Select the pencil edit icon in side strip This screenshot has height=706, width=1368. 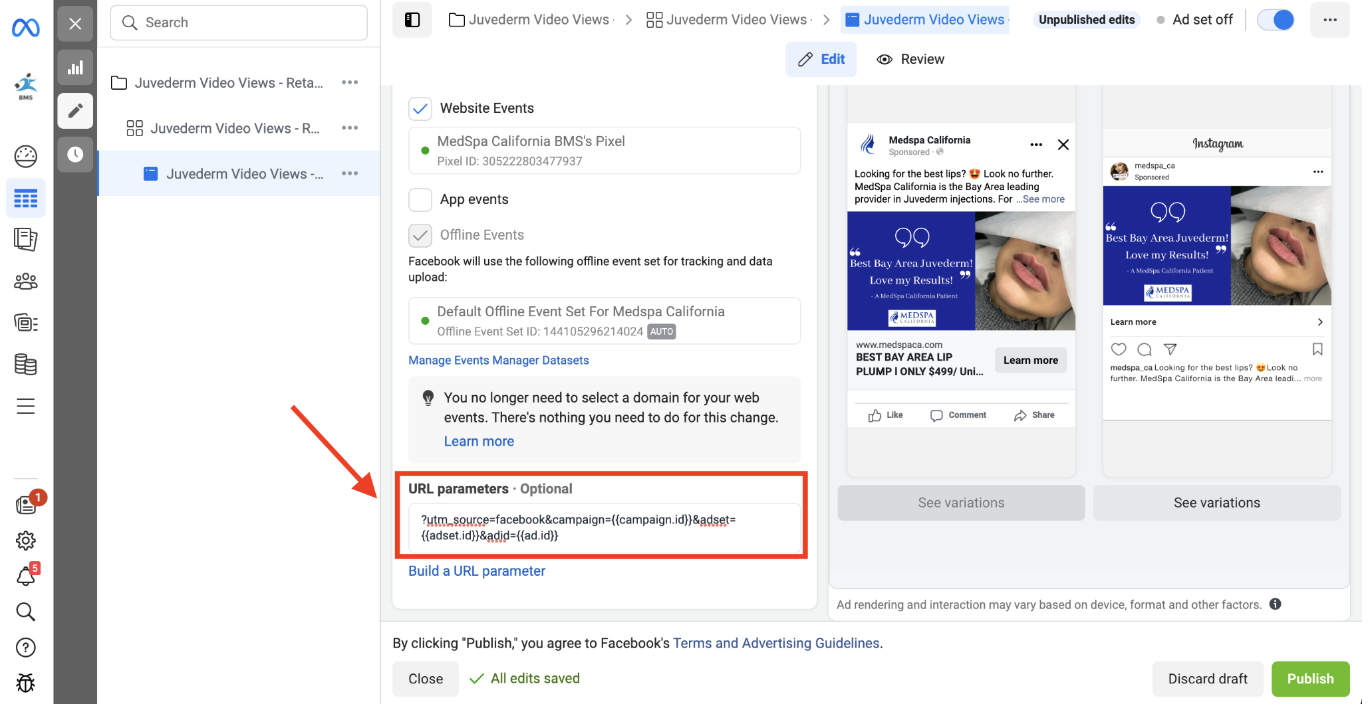pyautogui.click(x=75, y=111)
